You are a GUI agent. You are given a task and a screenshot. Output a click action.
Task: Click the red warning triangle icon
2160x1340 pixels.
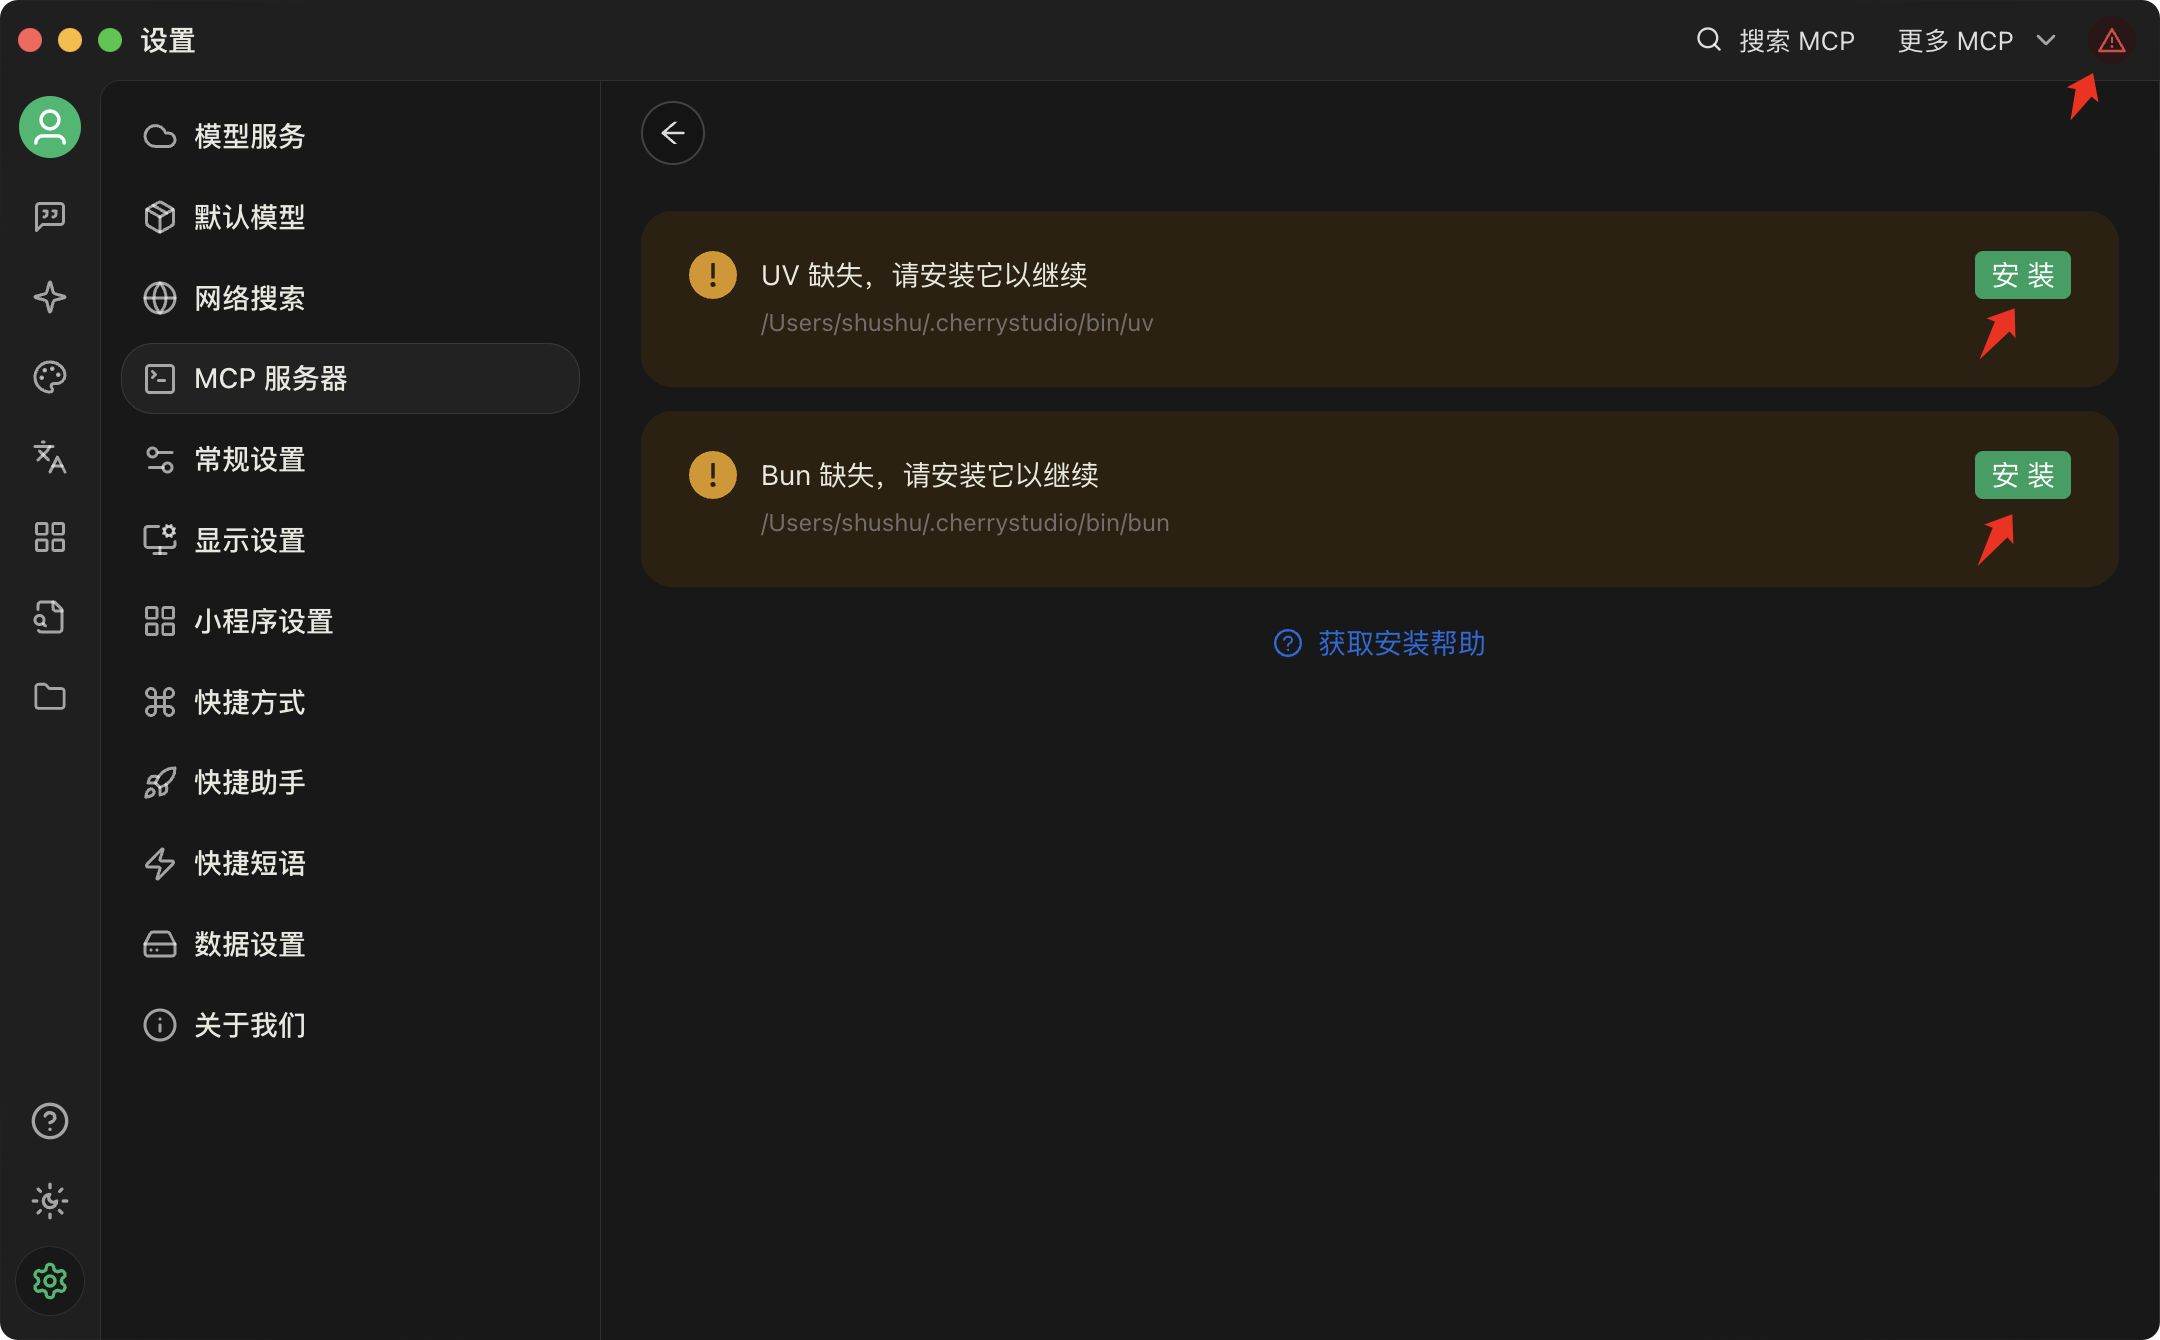tap(2111, 41)
